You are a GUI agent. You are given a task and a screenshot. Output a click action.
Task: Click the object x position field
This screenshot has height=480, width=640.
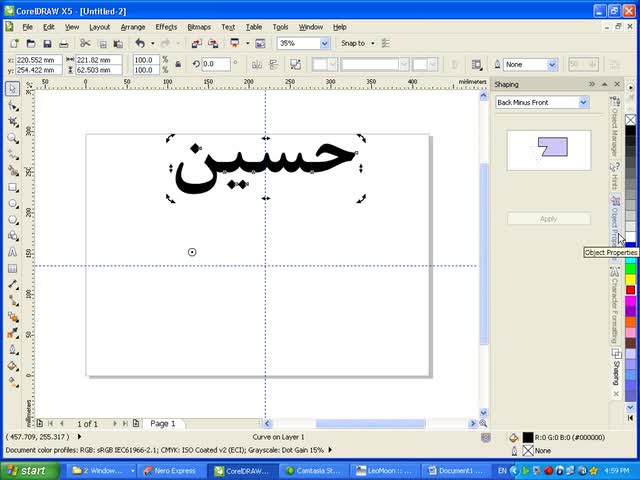tap(39, 60)
